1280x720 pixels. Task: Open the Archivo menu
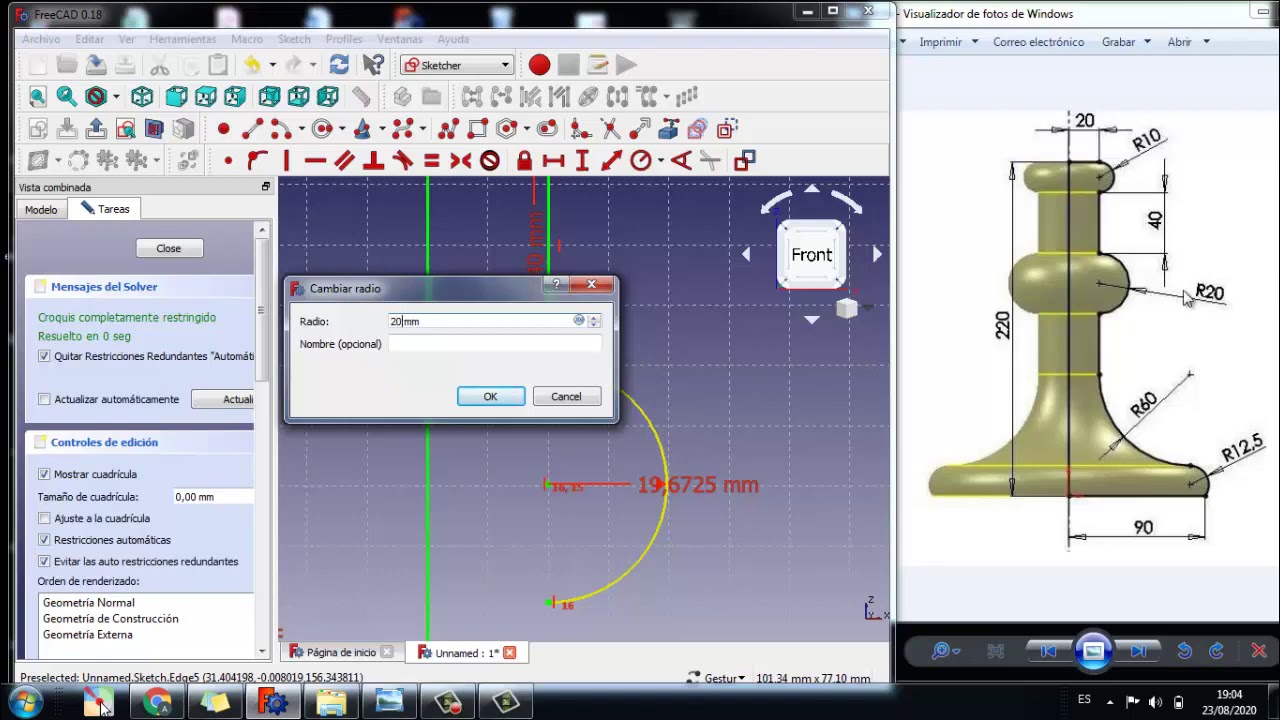coord(41,39)
